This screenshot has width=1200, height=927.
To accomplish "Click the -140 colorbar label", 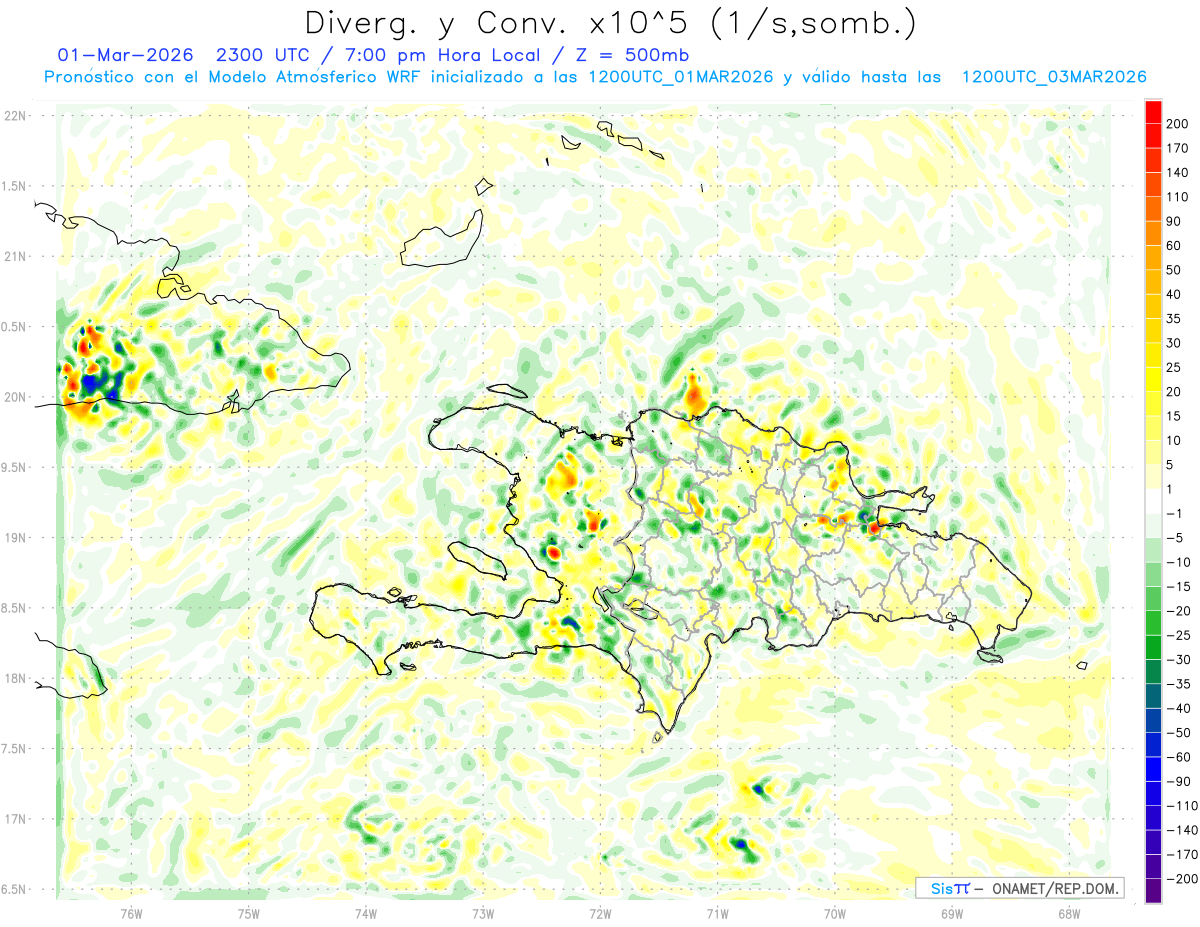I will pos(1182,831).
